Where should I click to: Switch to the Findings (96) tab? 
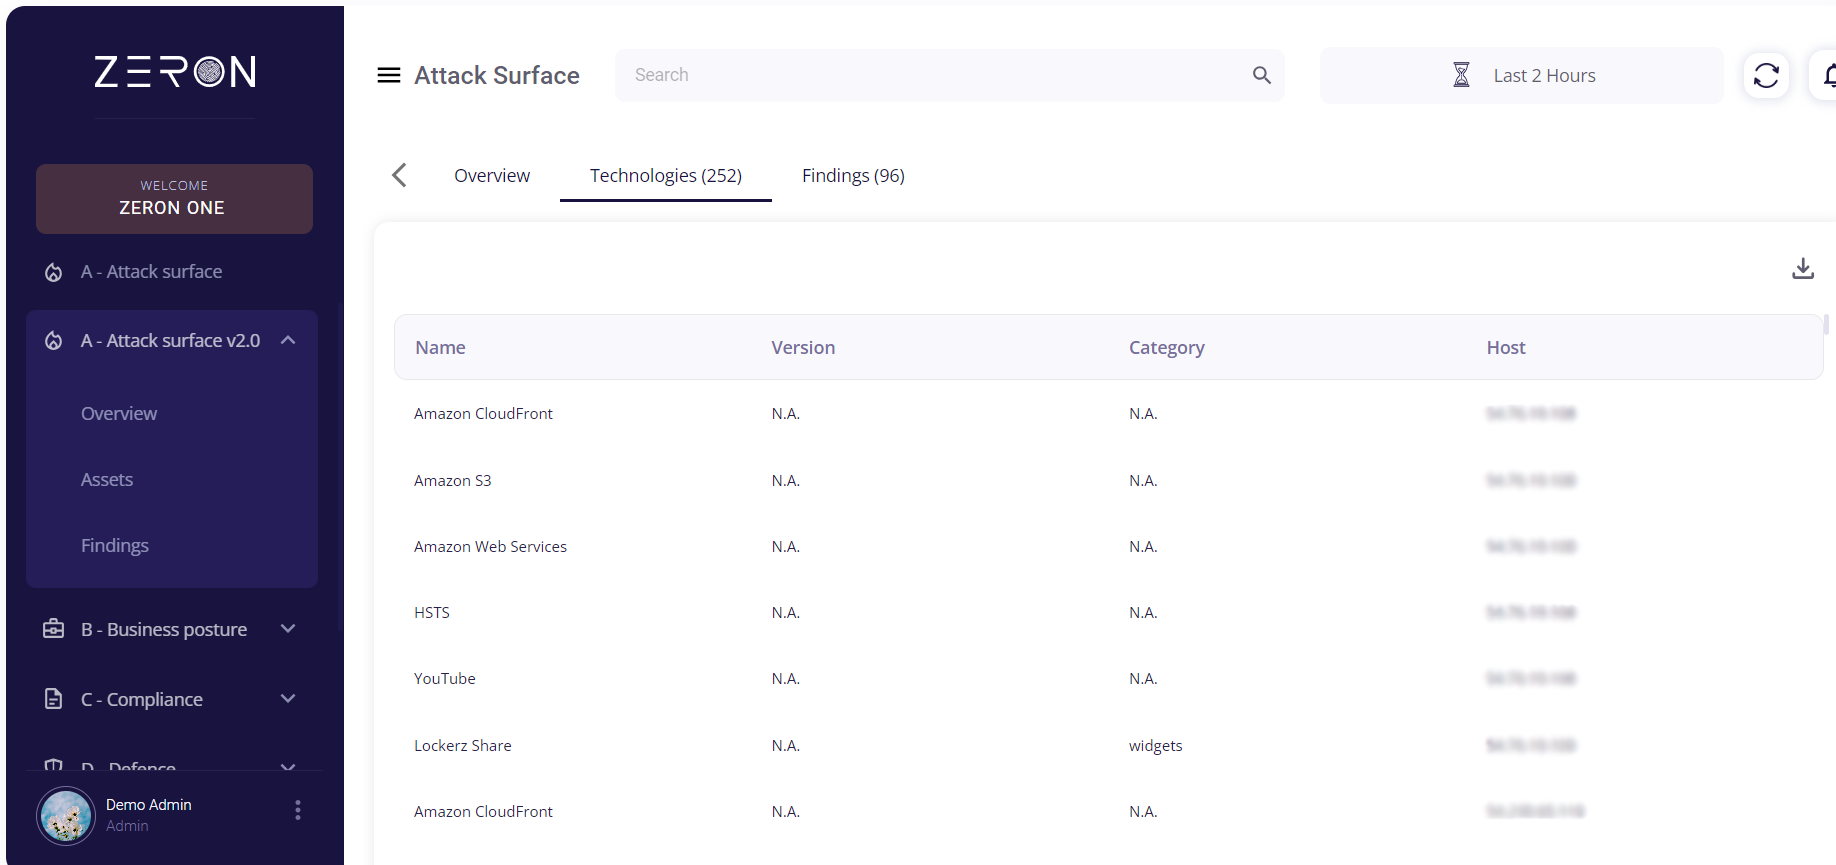pos(853,175)
